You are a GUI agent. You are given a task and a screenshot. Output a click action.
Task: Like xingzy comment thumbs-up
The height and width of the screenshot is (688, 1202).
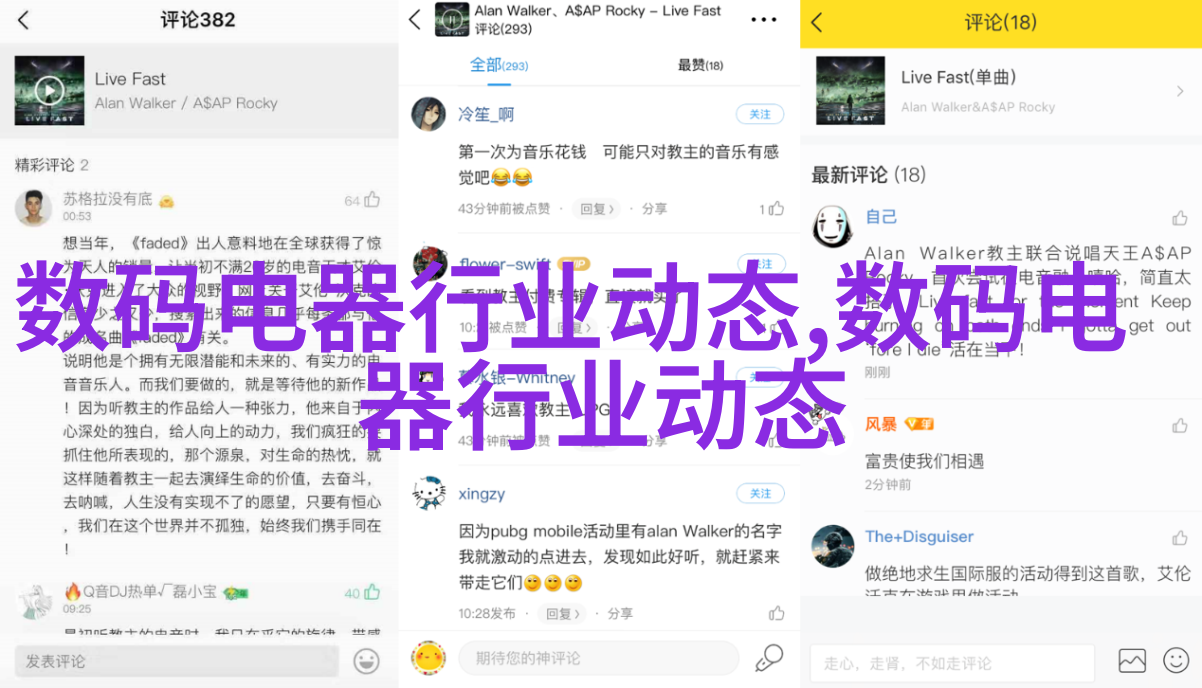[x=777, y=613]
